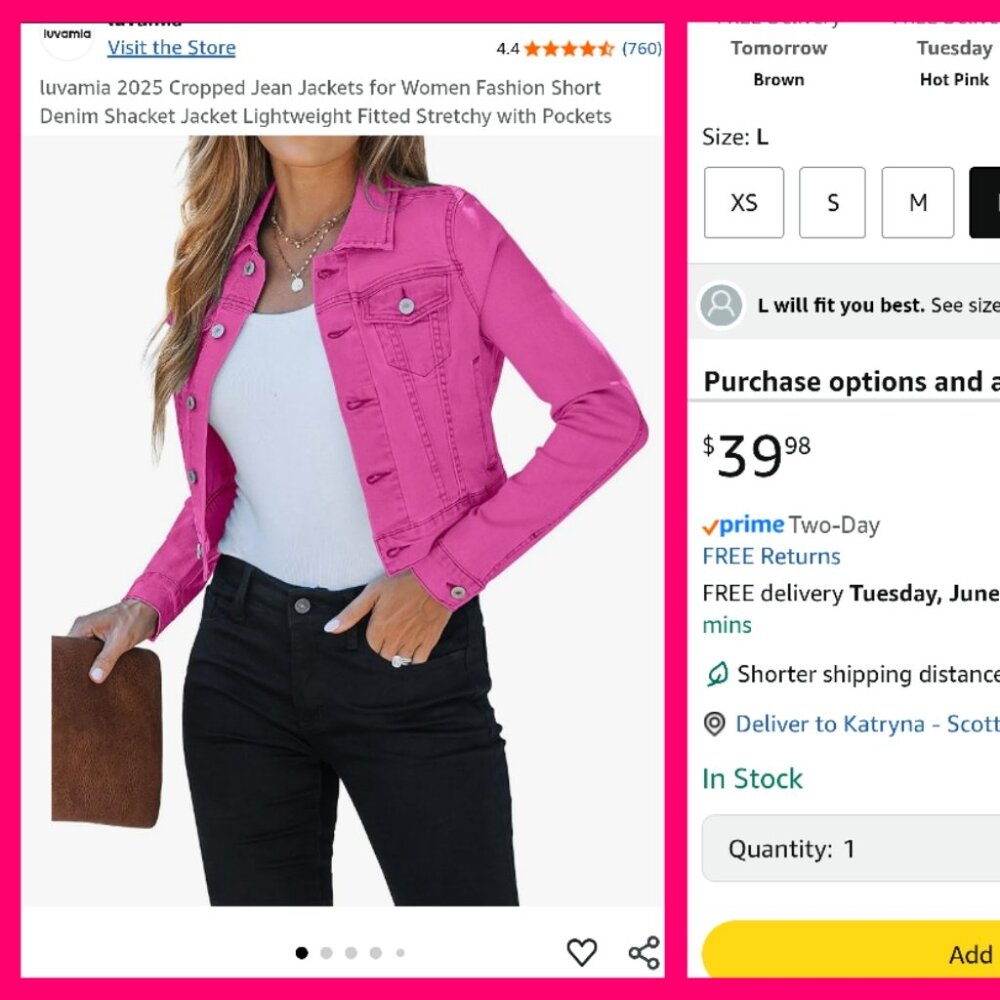The height and width of the screenshot is (1000, 1000).
Task: Click the Add to Cart button
Action: [900, 954]
